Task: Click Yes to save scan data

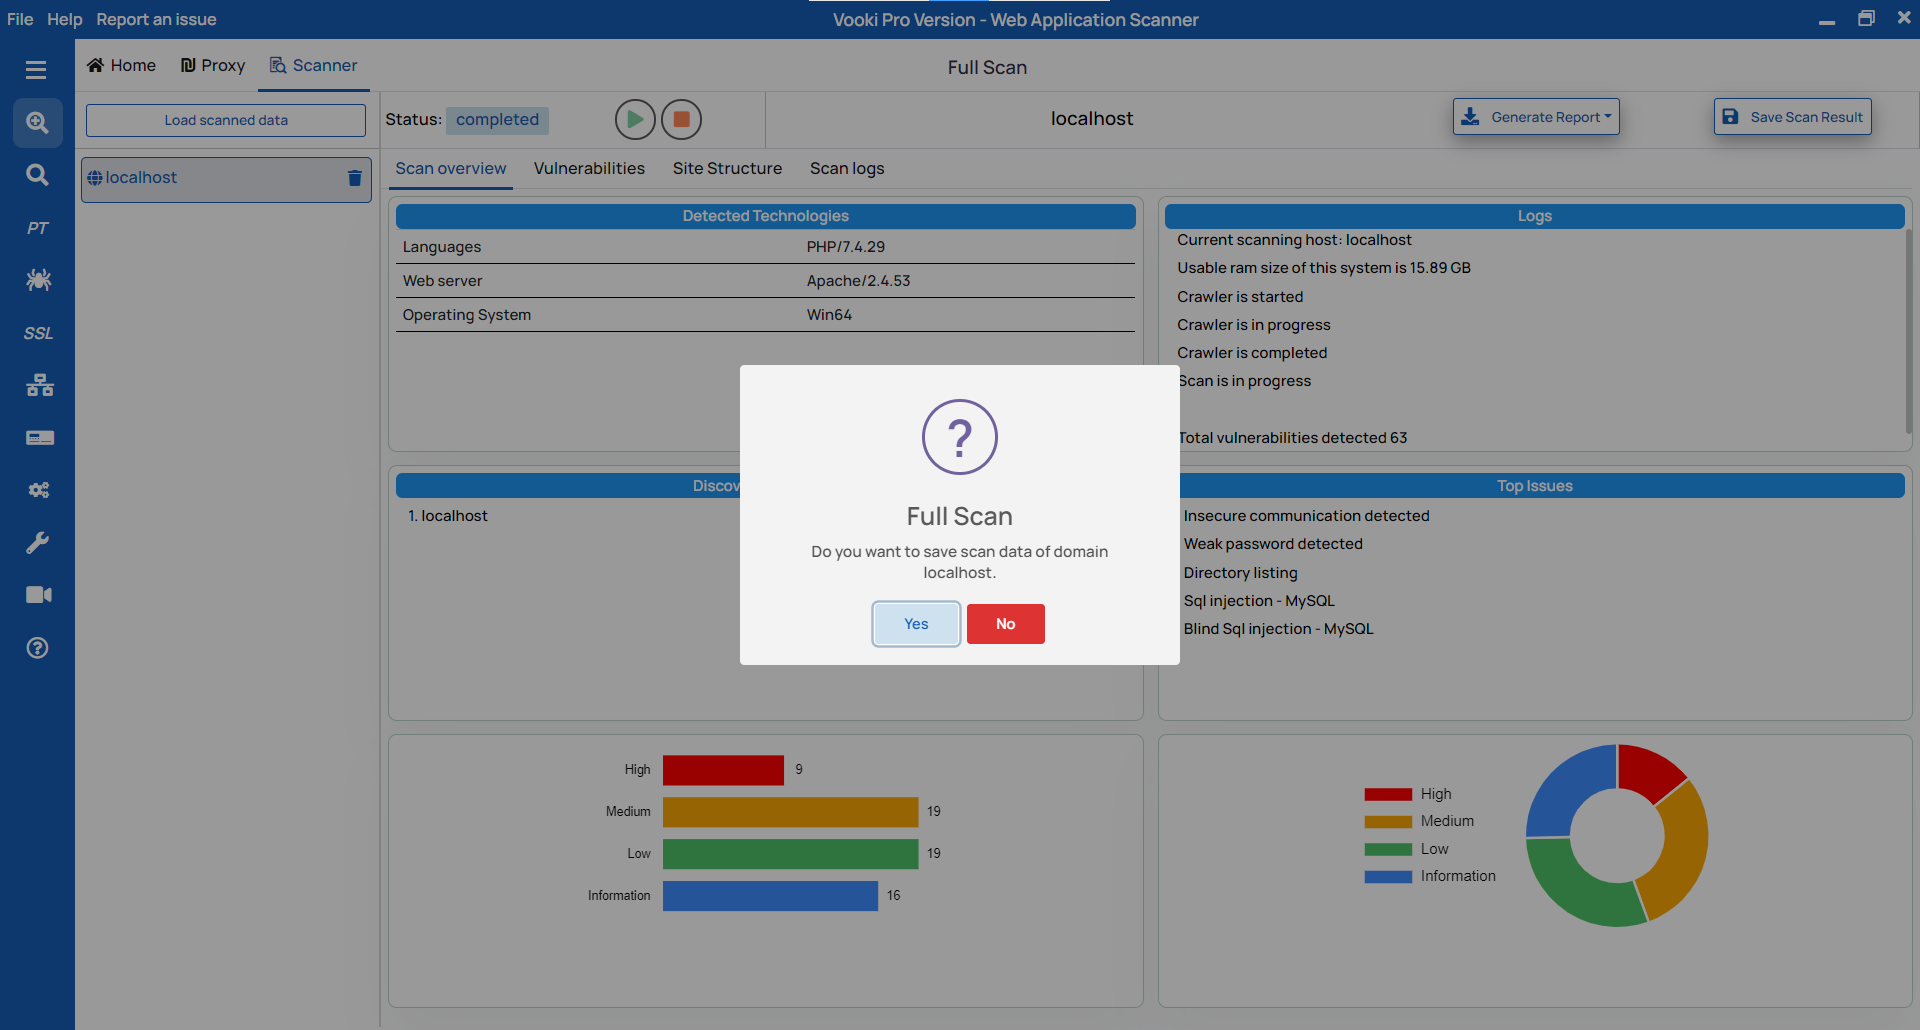Action: tap(916, 624)
